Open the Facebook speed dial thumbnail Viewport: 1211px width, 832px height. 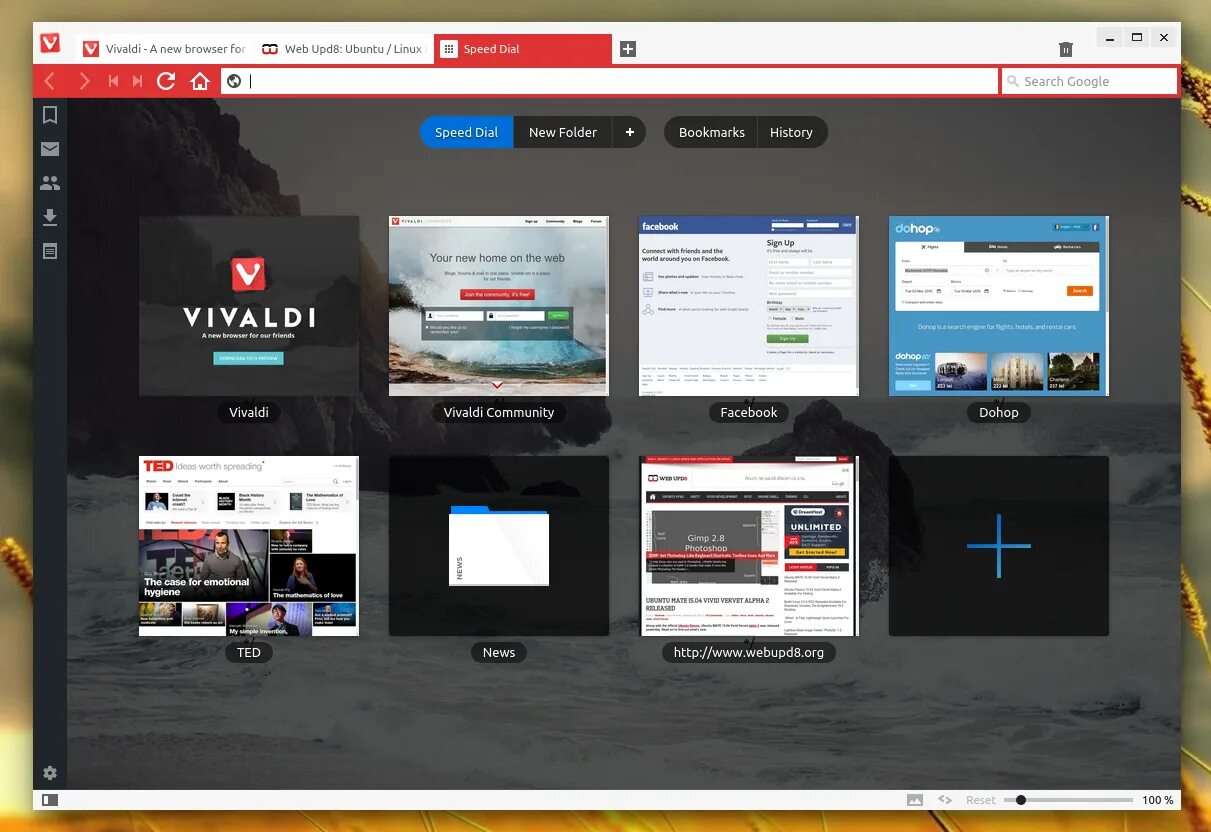click(749, 306)
